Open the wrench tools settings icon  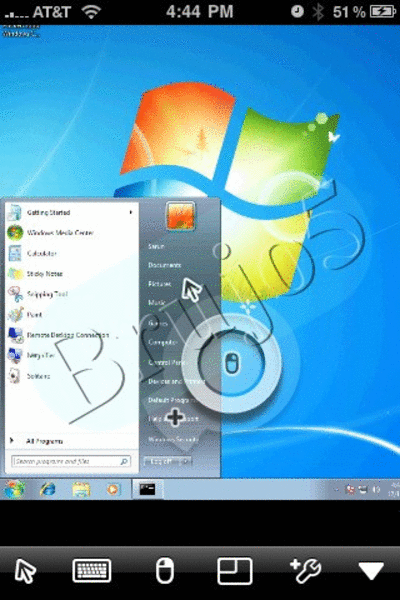point(305,571)
